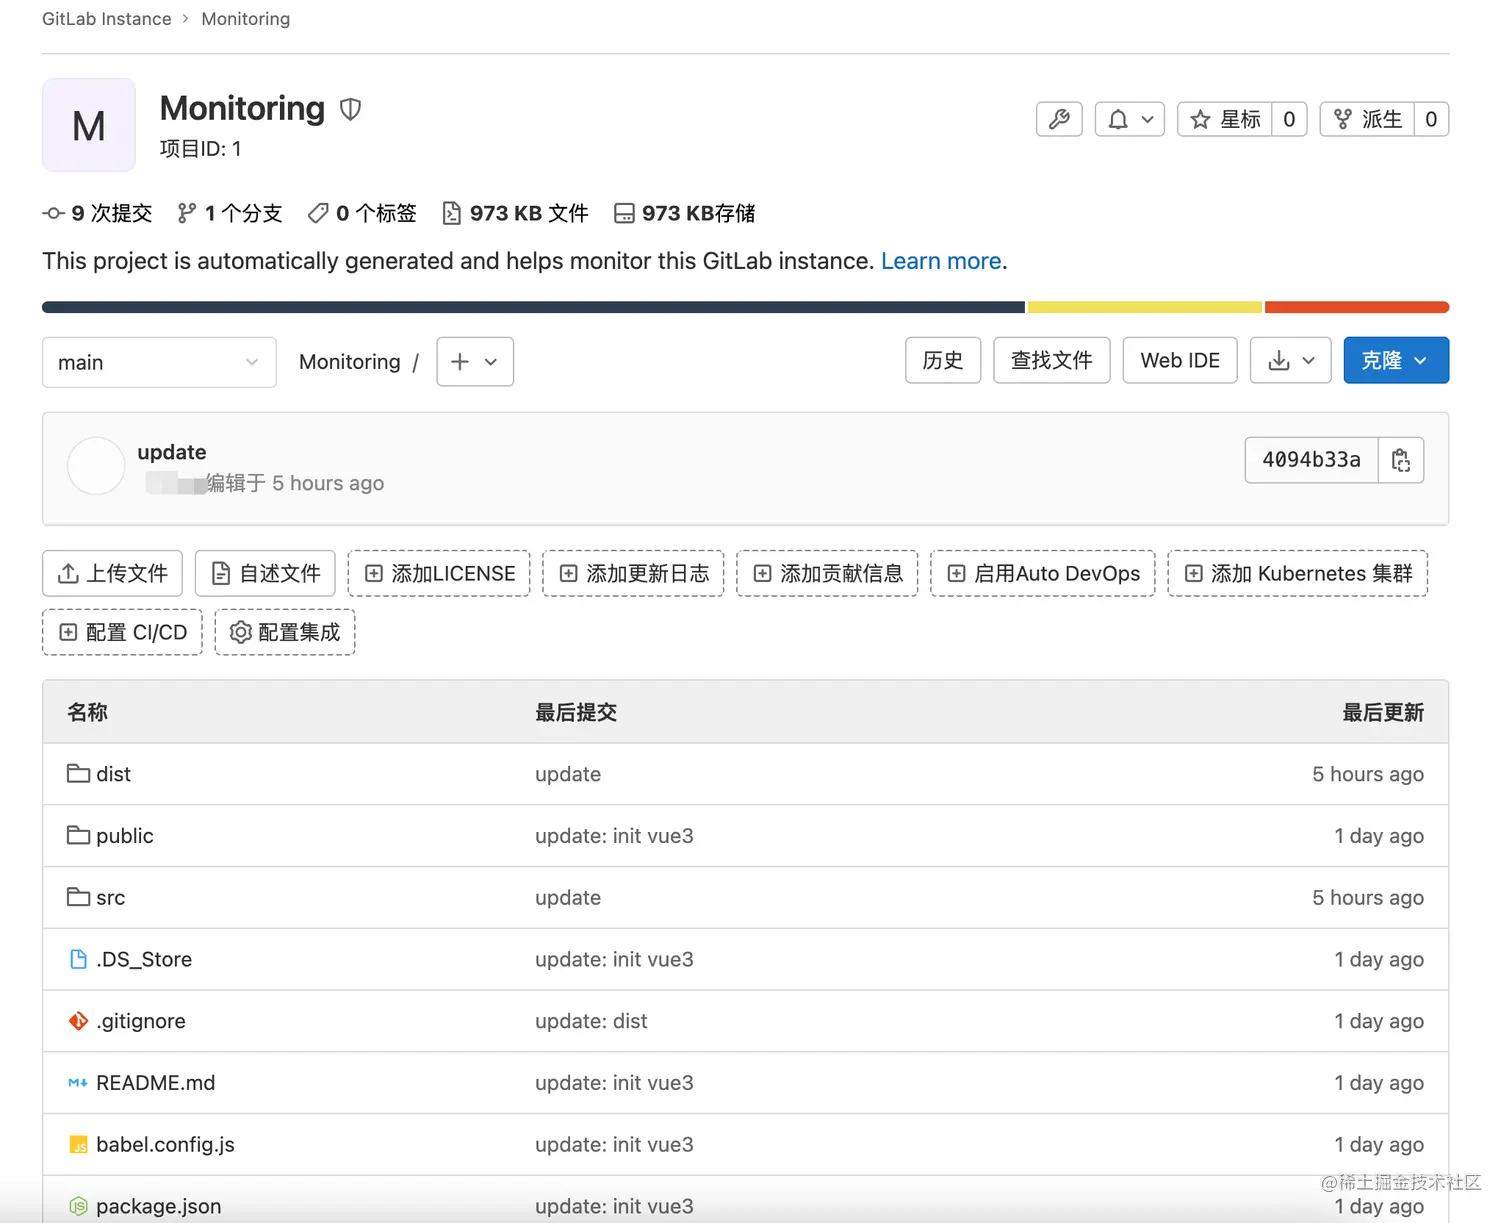View the 973 KB files link
The width and height of the screenshot is (1512, 1223).
516,213
